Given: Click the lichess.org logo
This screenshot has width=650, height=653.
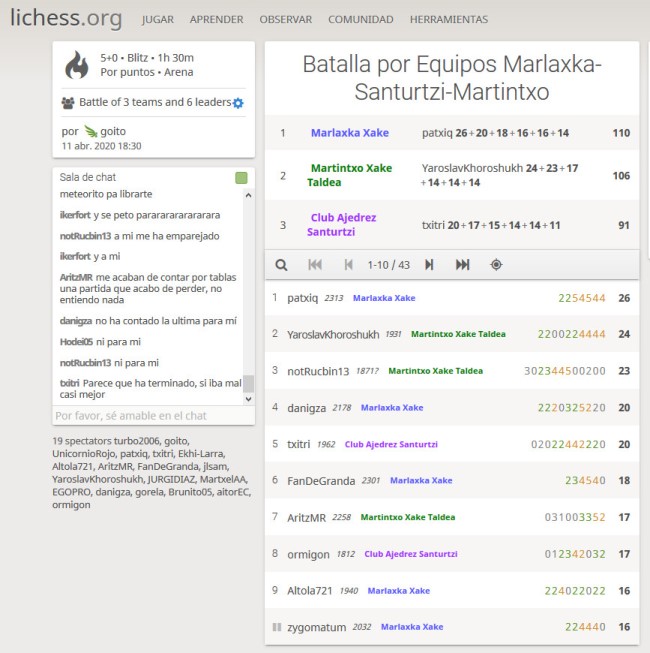Looking at the screenshot, I should 66,18.
